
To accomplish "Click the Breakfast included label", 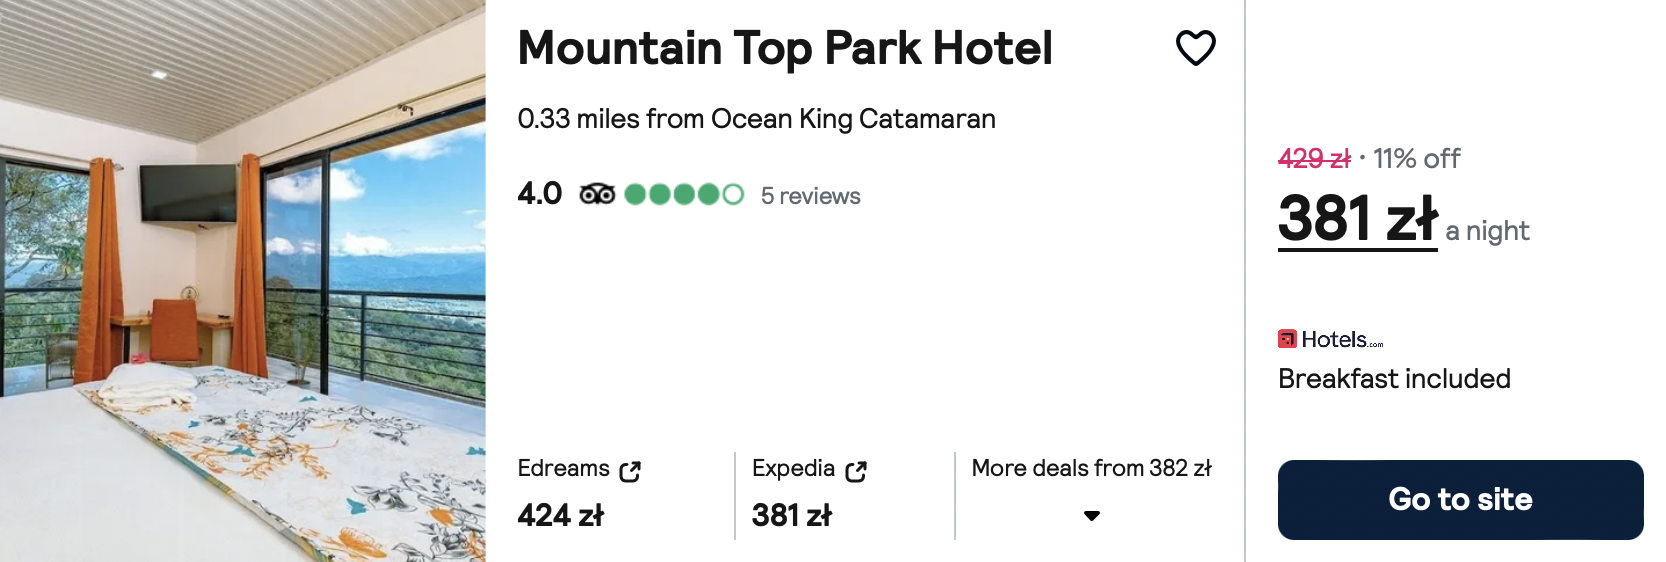I will tap(1394, 379).
